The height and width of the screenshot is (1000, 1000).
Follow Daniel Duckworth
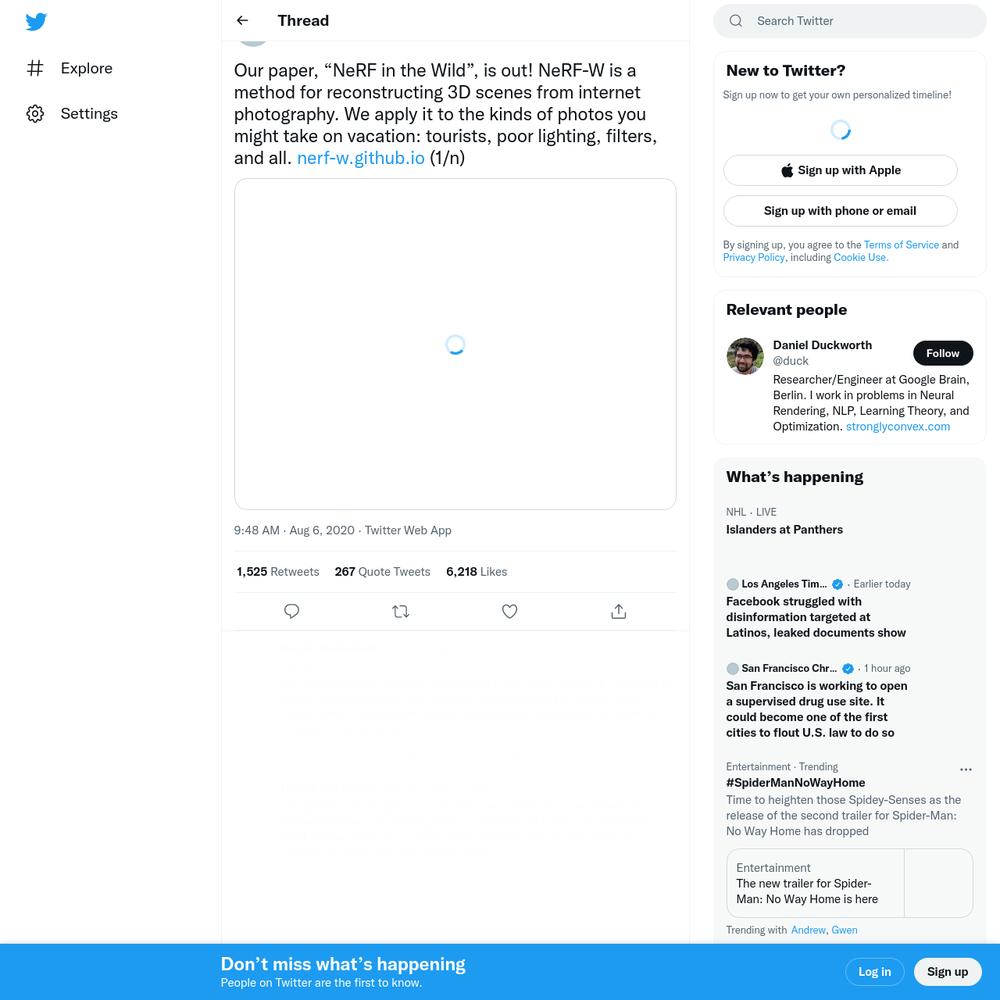[x=943, y=353]
